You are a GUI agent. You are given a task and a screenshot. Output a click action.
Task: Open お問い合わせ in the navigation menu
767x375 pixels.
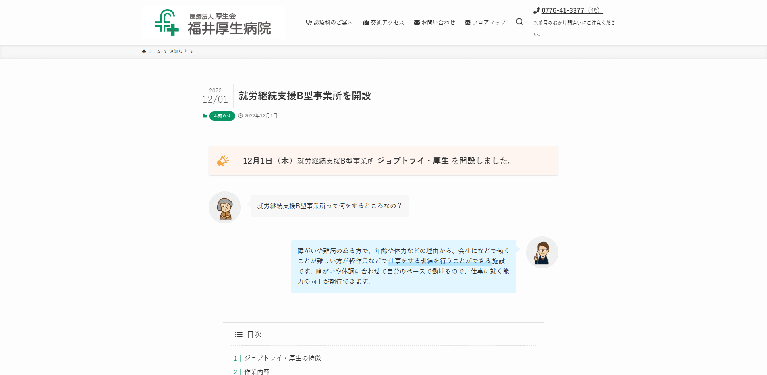click(x=434, y=22)
